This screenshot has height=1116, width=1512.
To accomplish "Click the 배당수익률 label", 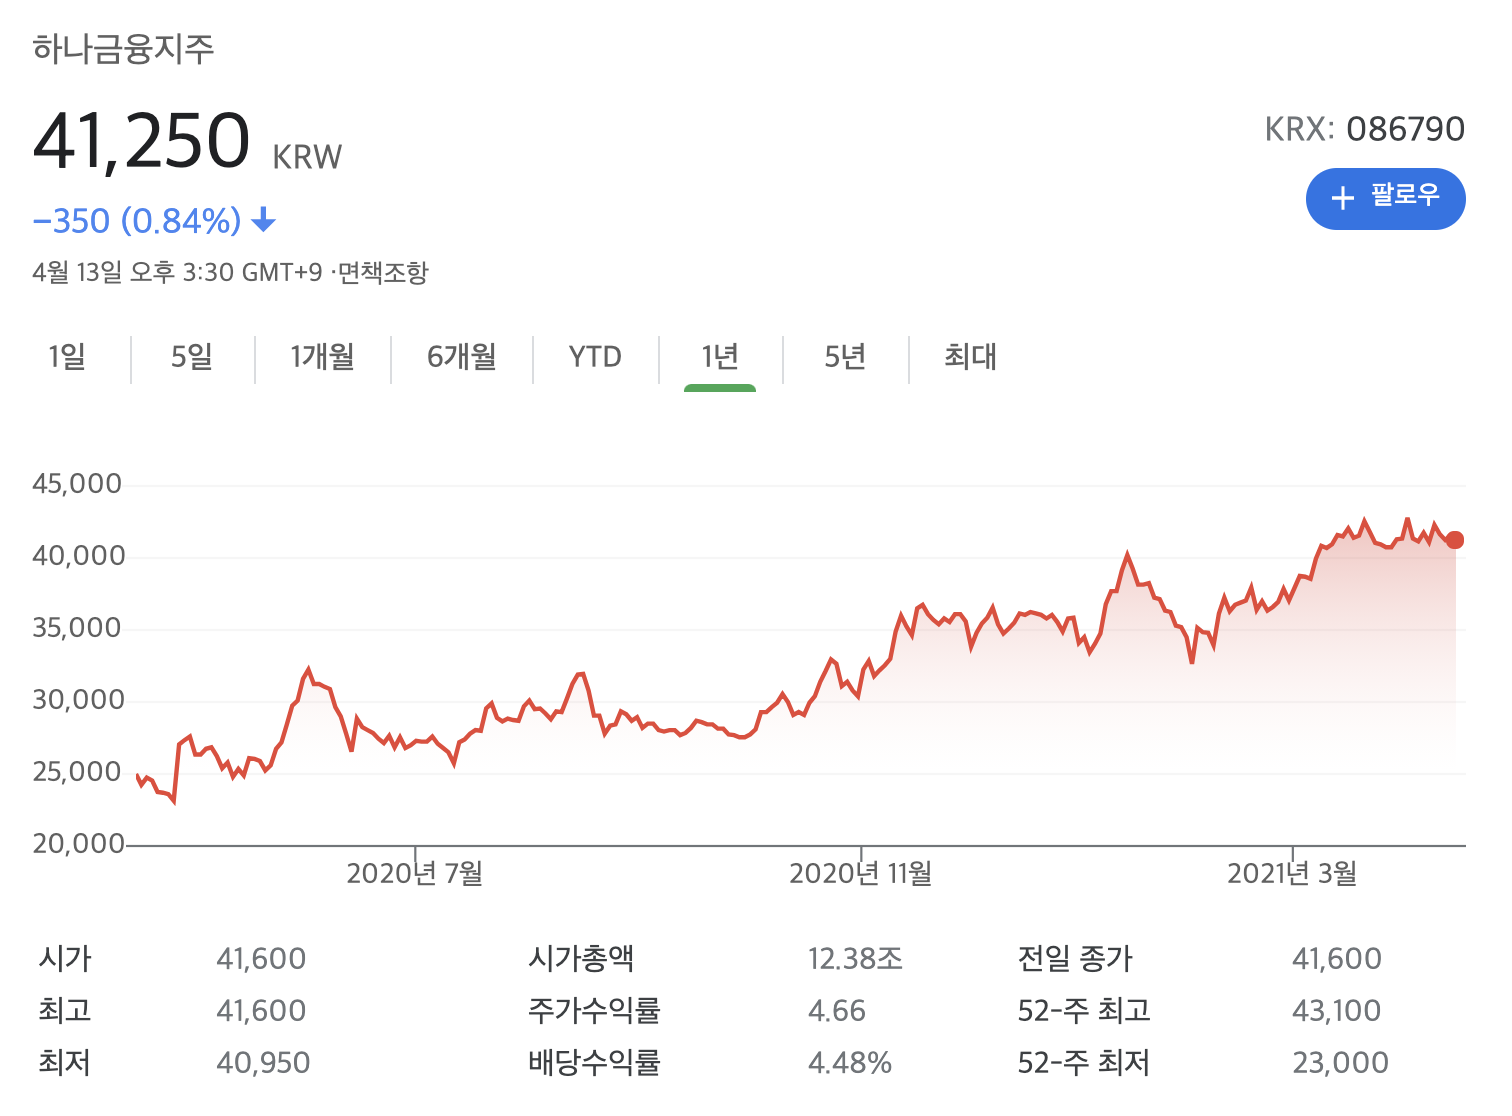I will (x=594, y=1062).
